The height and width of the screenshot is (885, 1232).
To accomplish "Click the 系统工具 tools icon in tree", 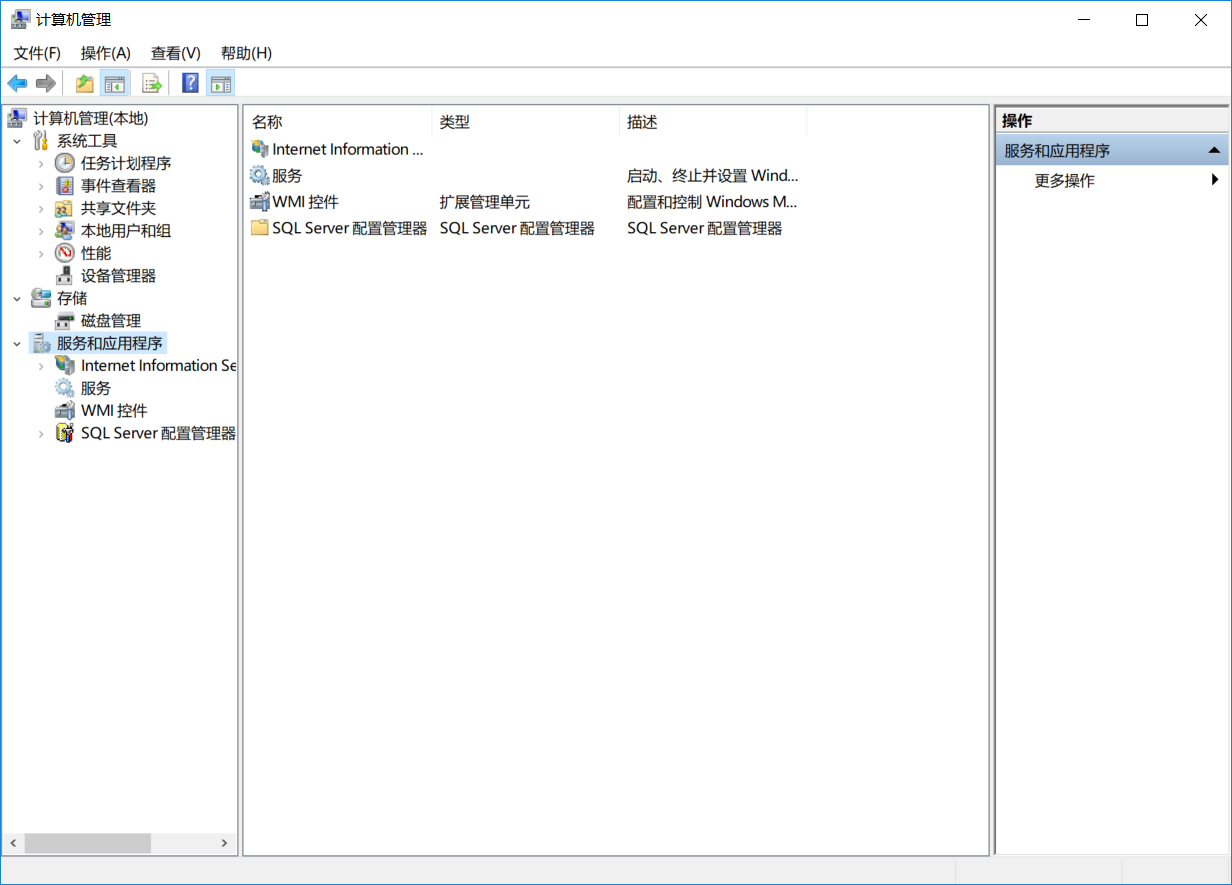I will pos(41,141).
